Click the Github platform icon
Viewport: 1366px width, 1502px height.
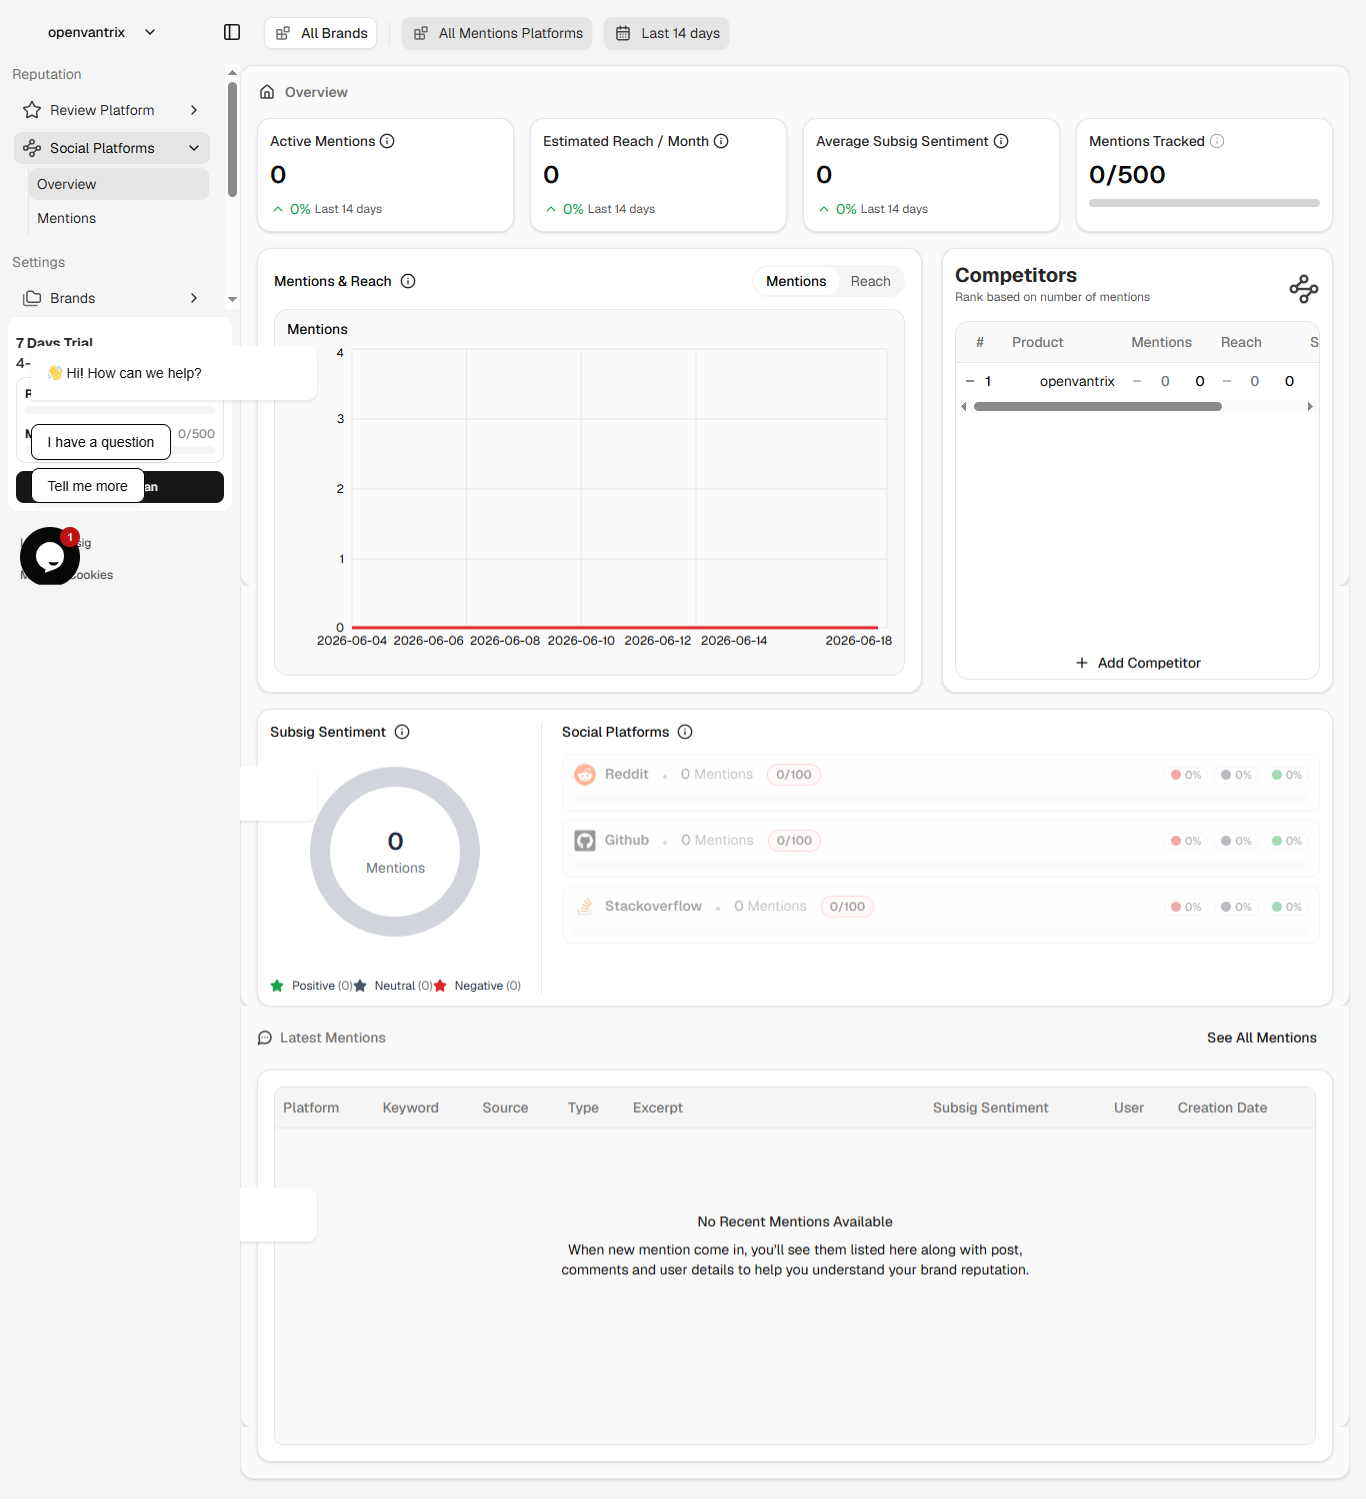point(585,841)
